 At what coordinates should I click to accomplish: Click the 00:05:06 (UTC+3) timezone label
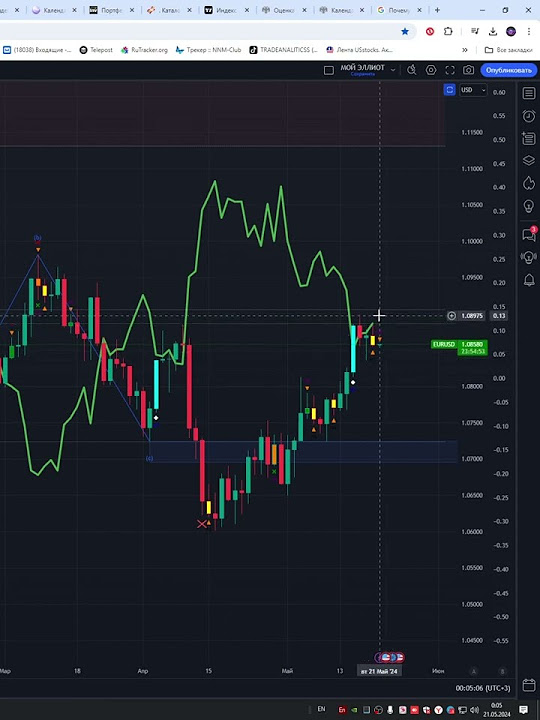[483, 688]
